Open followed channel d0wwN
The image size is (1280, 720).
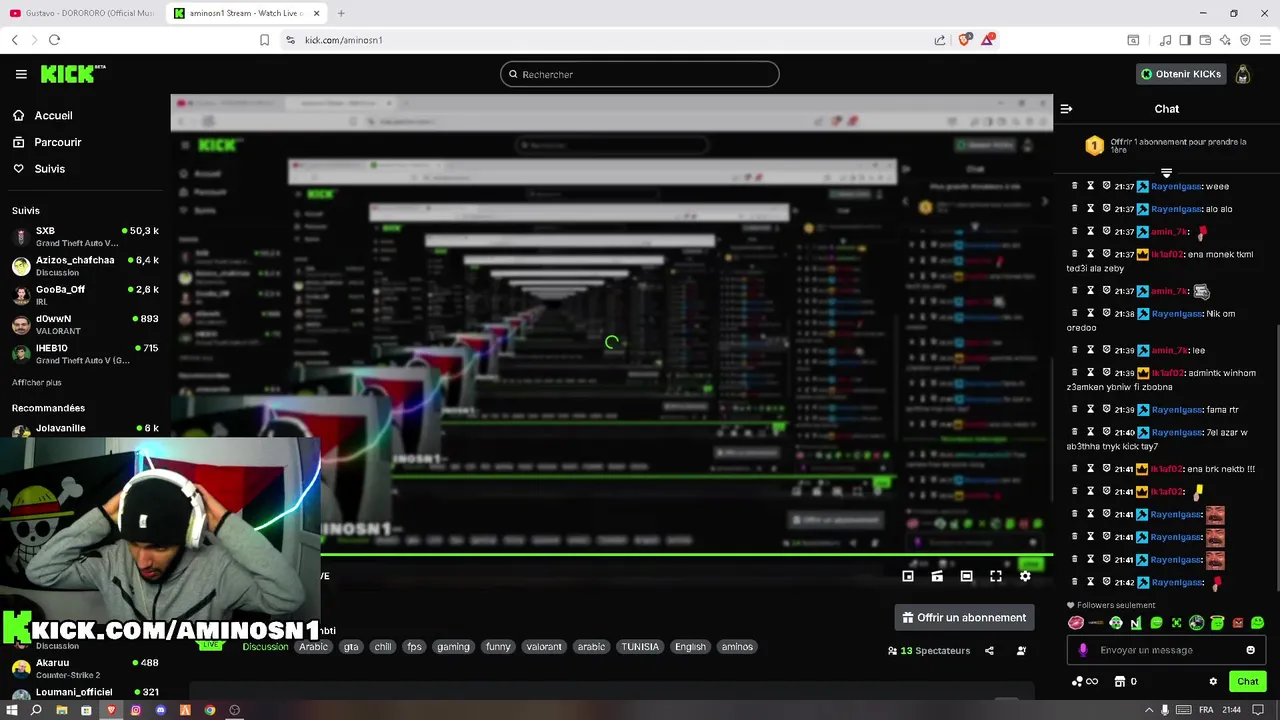tap(85, 324)
